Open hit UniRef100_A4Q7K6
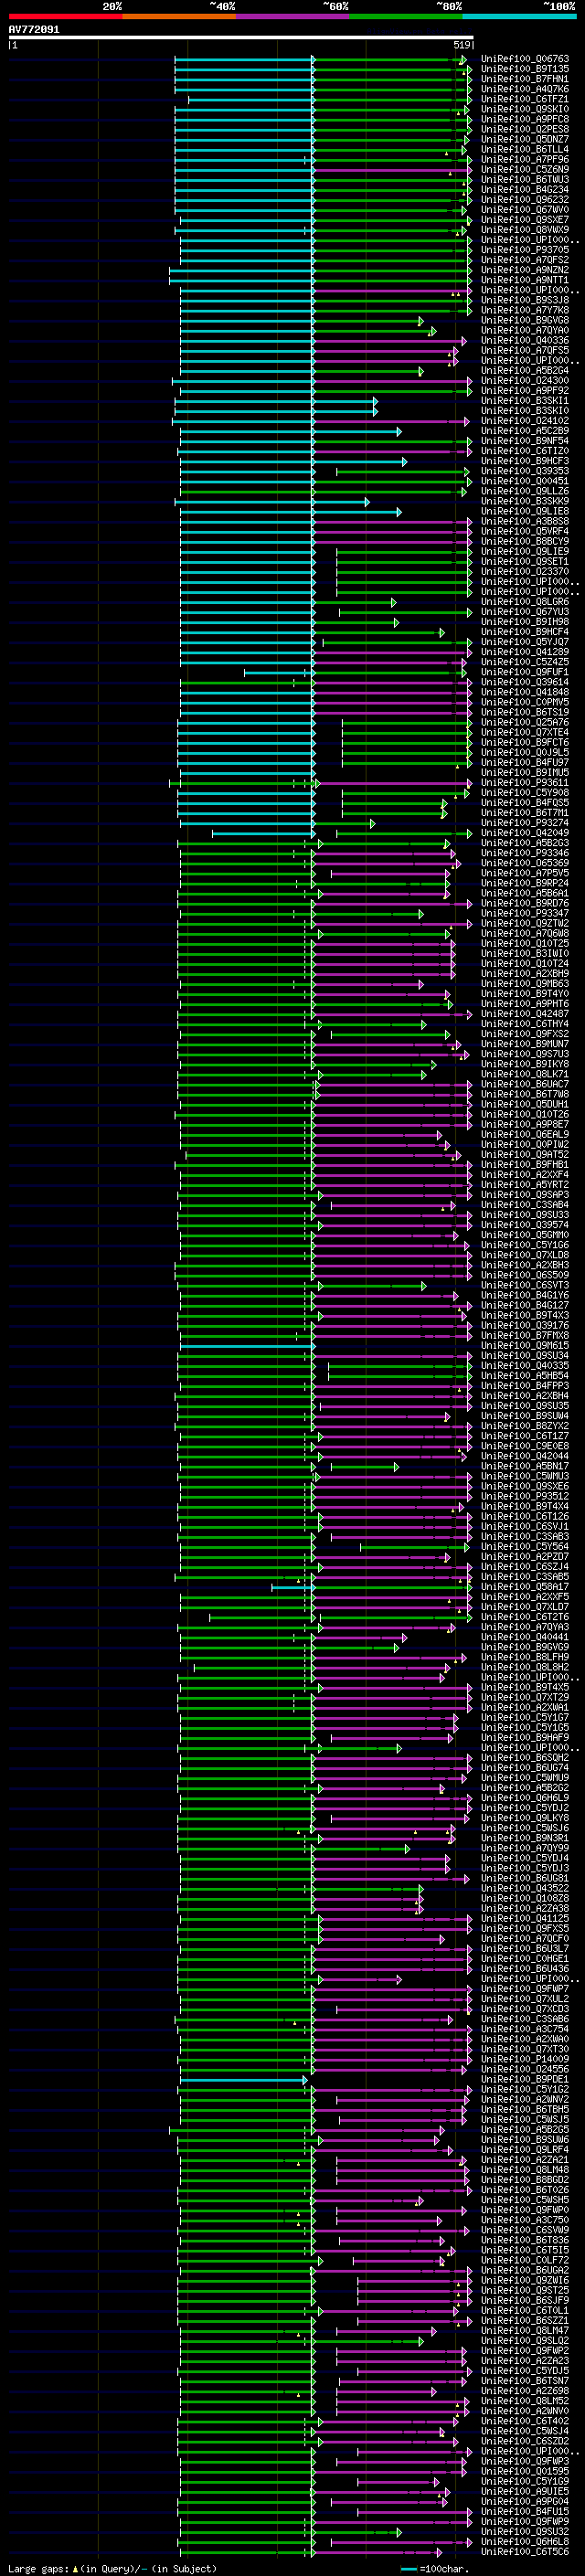This screenshot has width=585, height=2576. 525,89
